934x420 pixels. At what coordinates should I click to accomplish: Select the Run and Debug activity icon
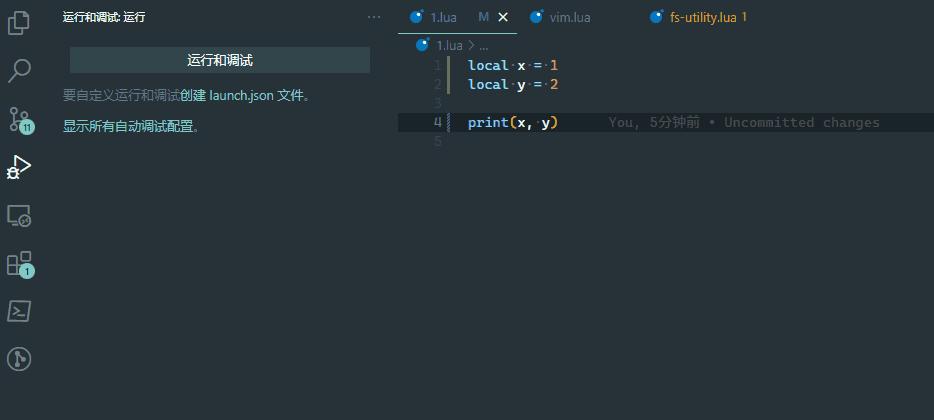pos(19,167)
